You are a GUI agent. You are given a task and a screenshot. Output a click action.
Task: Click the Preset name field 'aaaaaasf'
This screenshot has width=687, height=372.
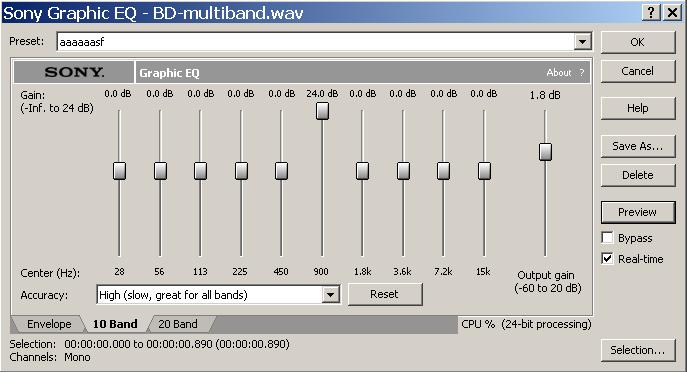click(315, 42)
